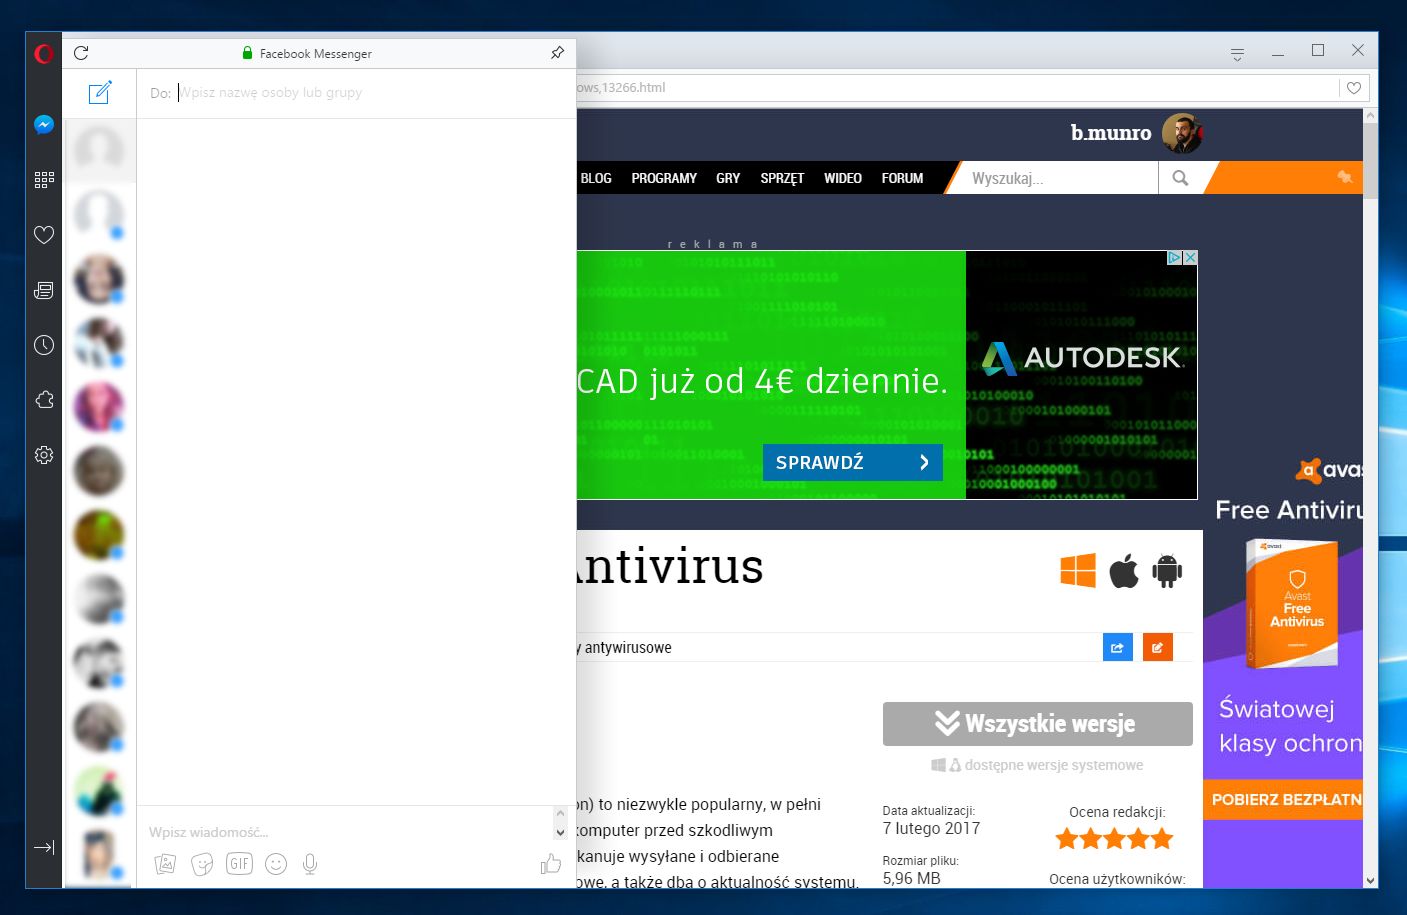
Task: Reload the Messenger panel
Action: click(81, 53)
